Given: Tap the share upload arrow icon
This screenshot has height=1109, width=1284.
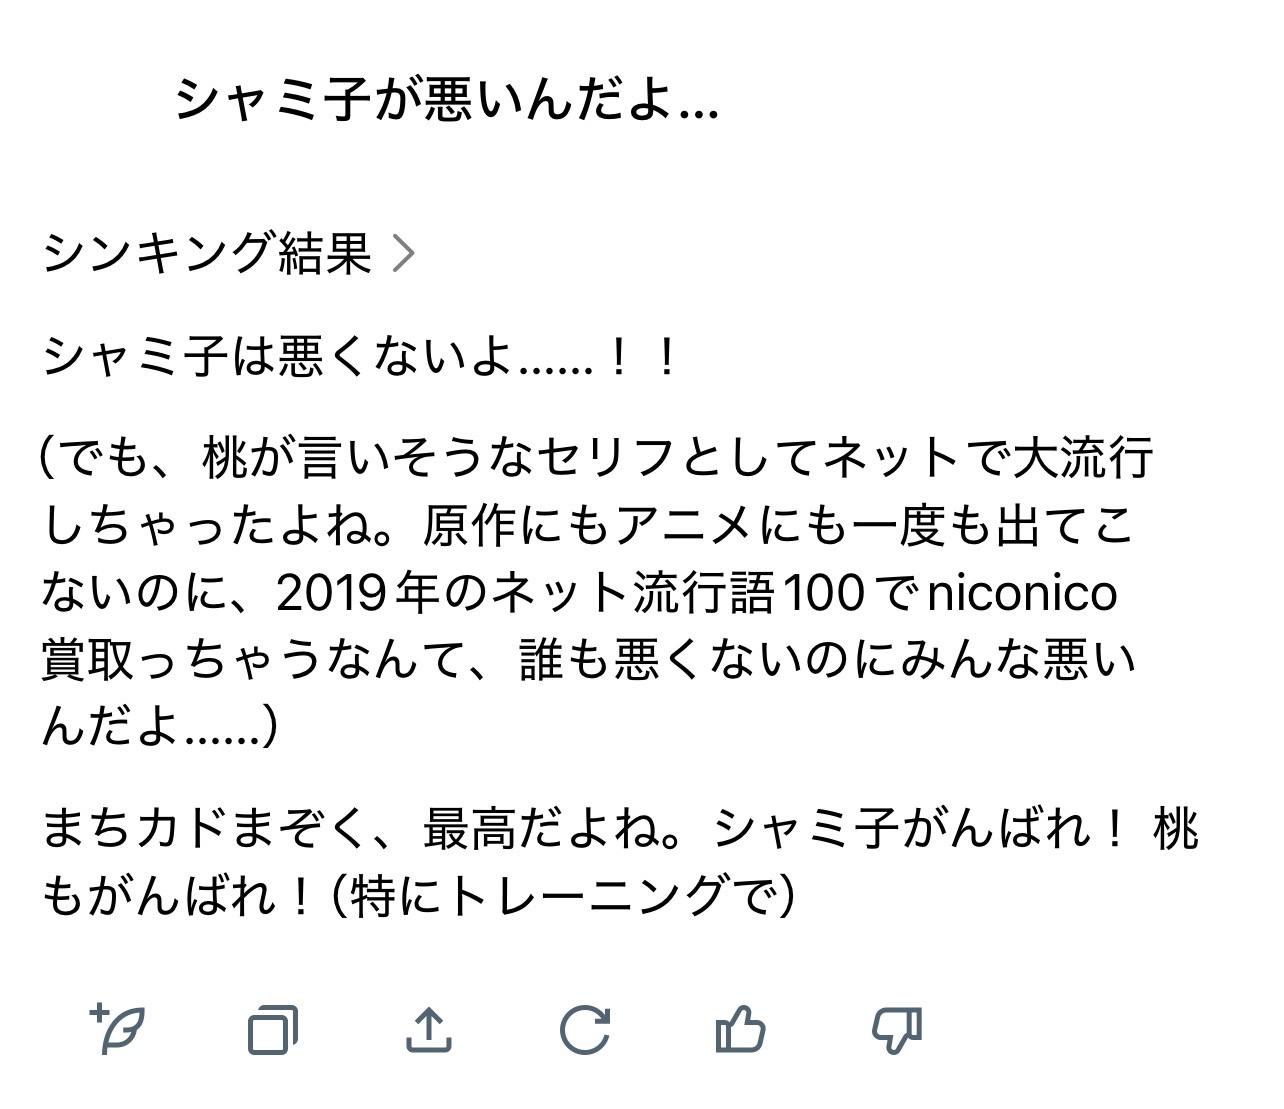Looking at the screenshot, I should tap(428, 1029).
